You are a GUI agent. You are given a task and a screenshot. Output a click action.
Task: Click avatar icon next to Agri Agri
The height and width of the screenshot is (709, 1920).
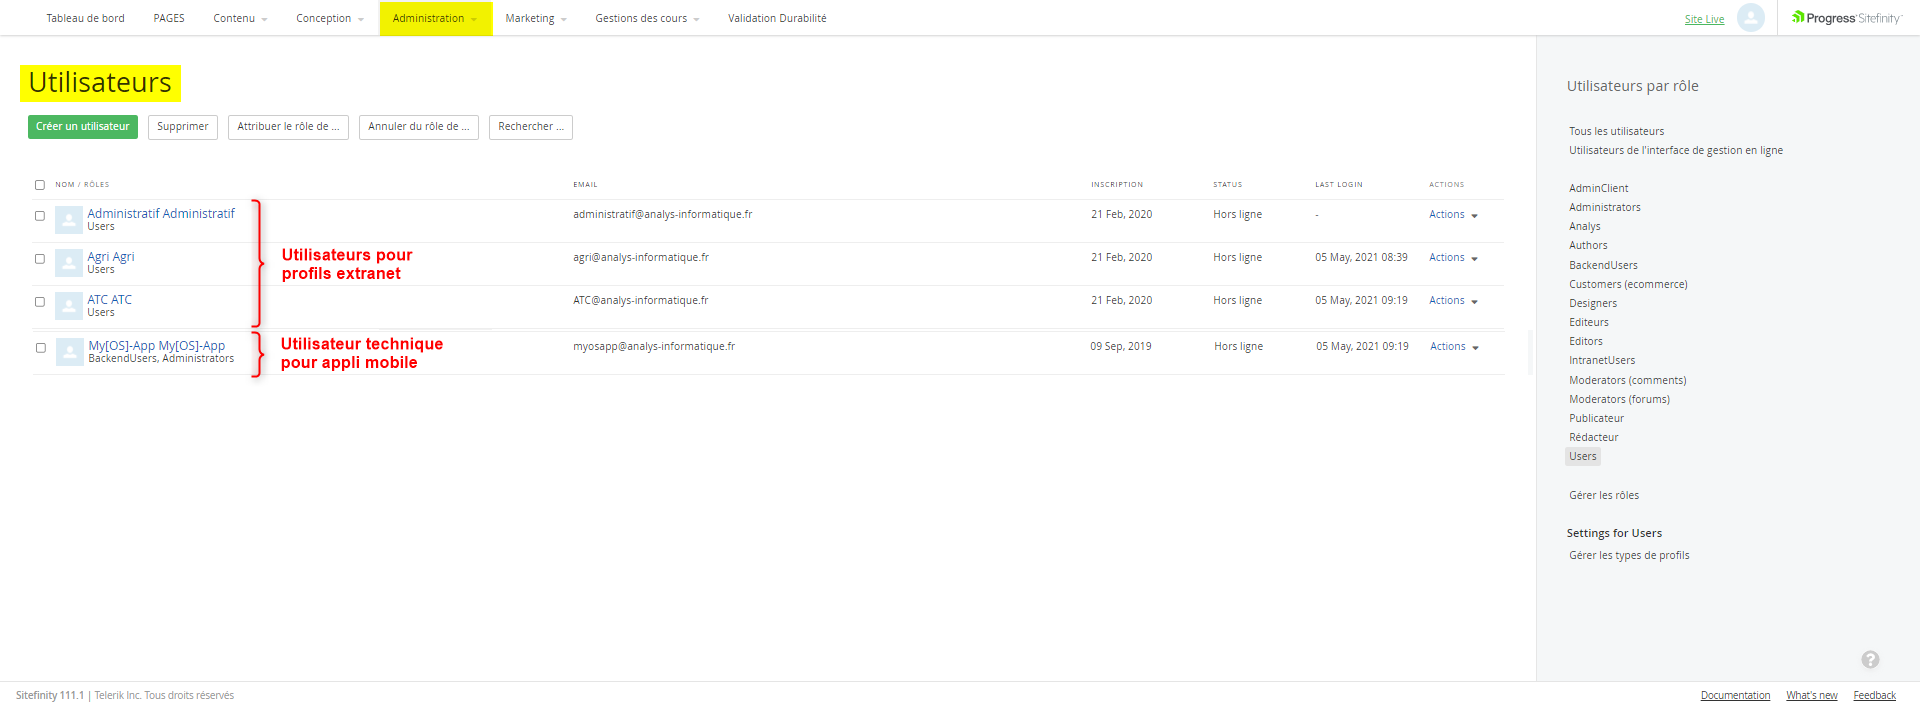point(69,263)
